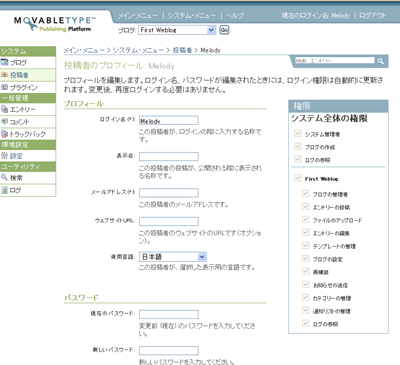Screen dimensions: 400x365
Task: Click the Movable Type logo
Action: (x=54, y=24)
